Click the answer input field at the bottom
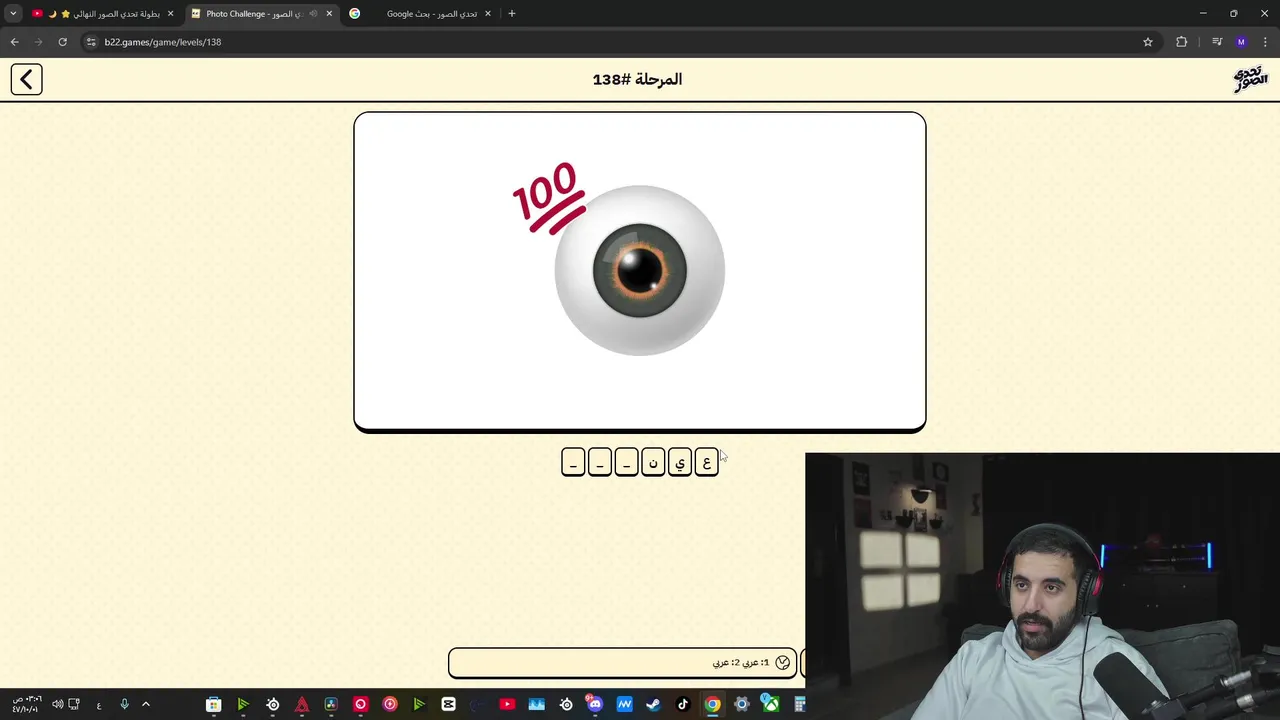 click(622, 662)
